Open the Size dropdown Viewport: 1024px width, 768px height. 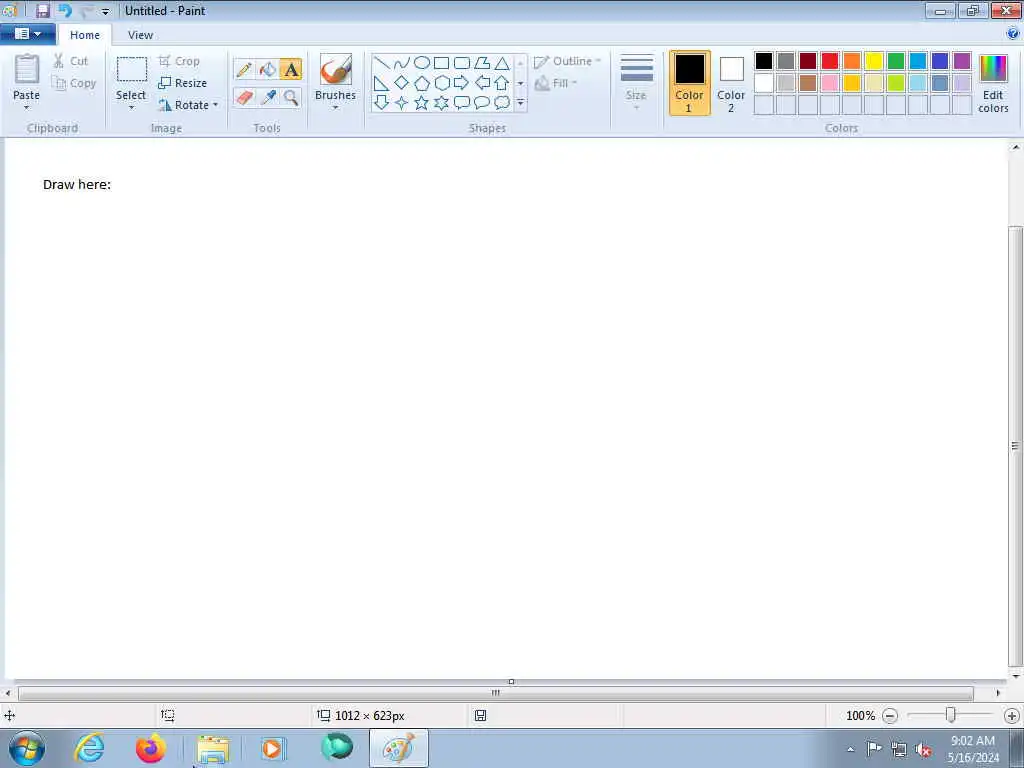[x=636, y=83]
